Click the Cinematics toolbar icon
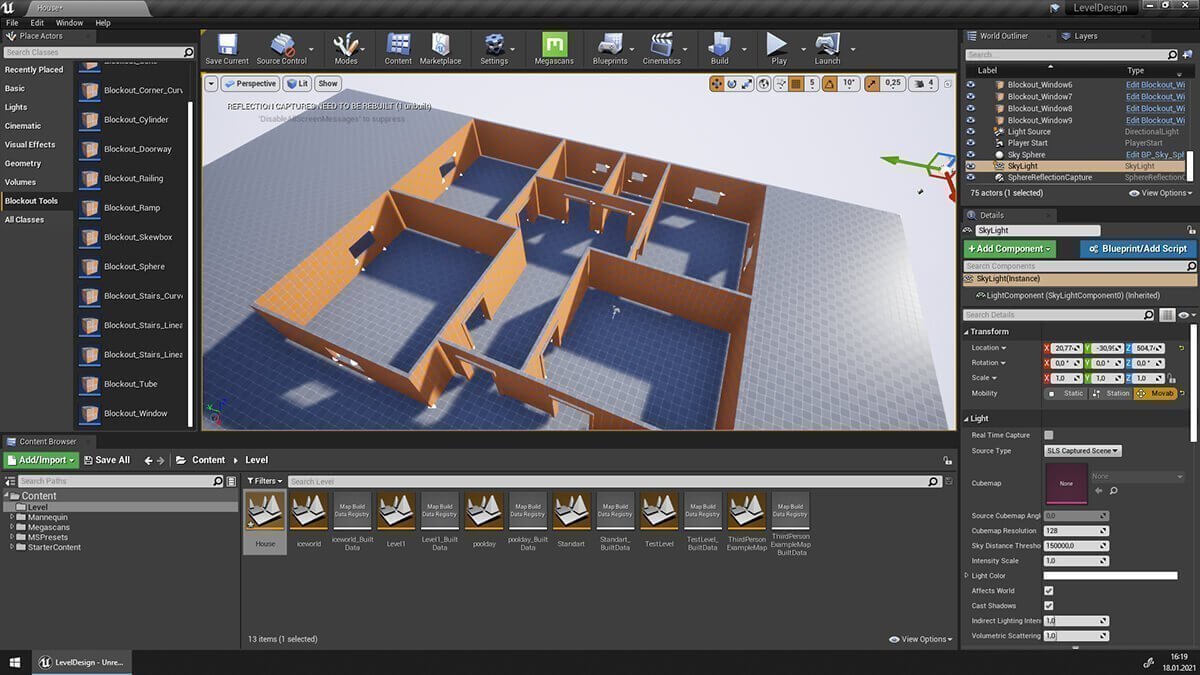The width and height of the screenshot is (1200, 675). coord(661,46)
